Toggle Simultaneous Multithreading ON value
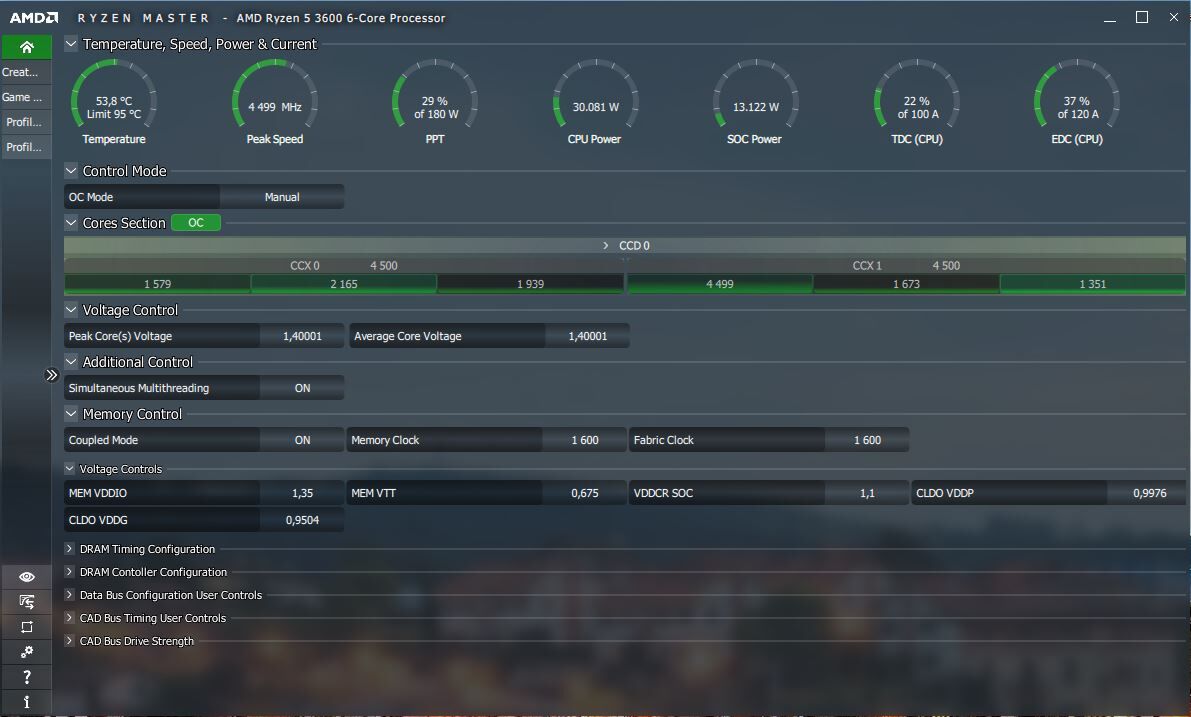The width and height of the screenshot is (1191, 717). (302, 388)
